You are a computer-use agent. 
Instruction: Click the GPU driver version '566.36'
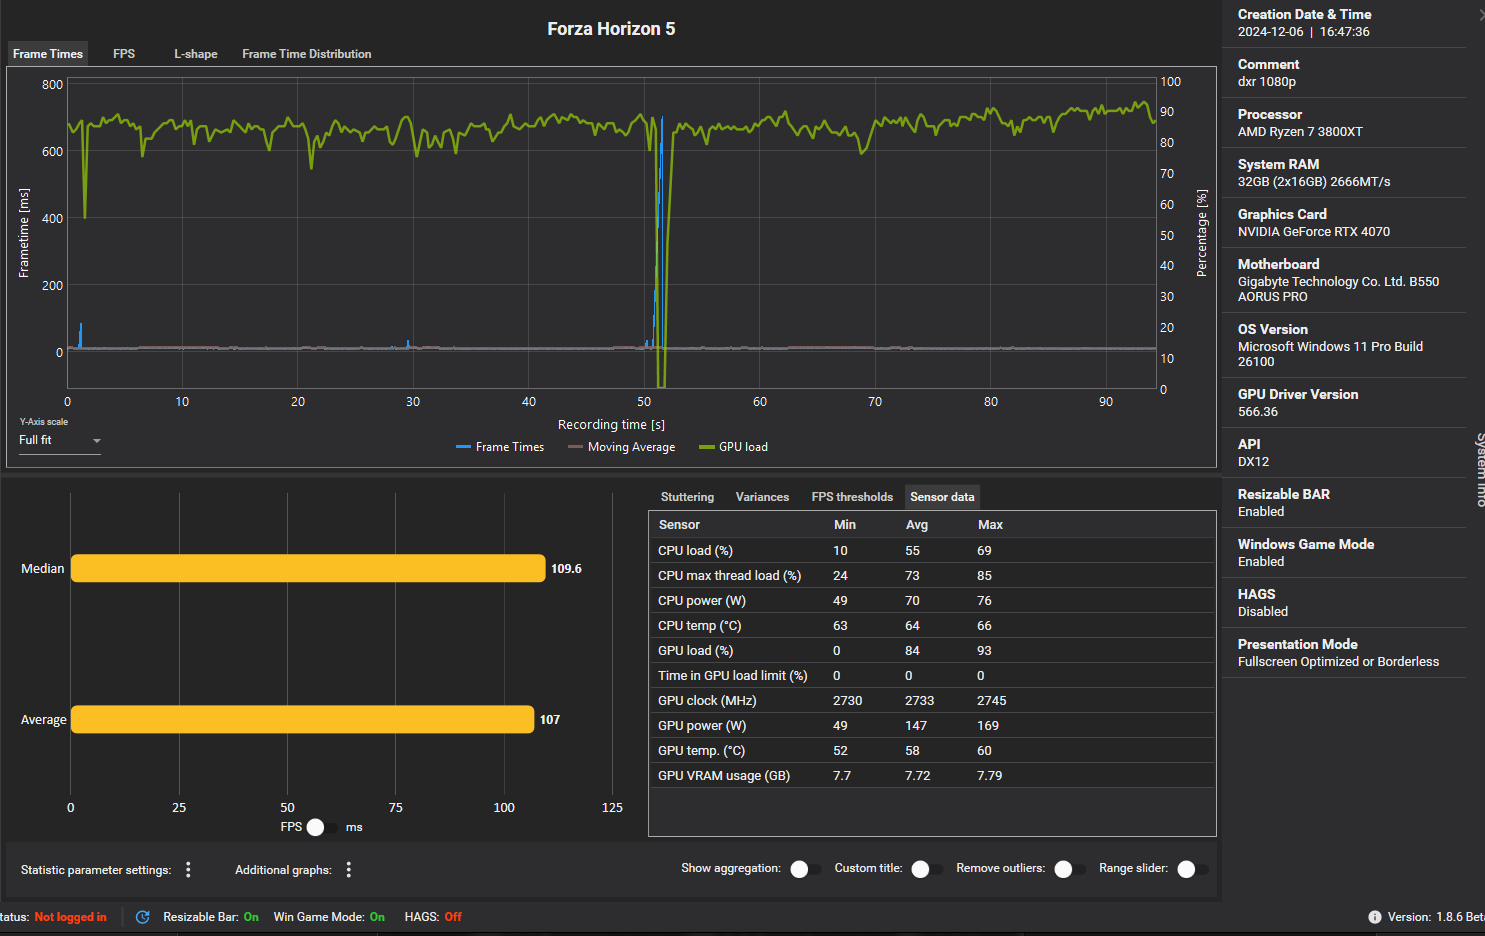tap(1258, 412)
